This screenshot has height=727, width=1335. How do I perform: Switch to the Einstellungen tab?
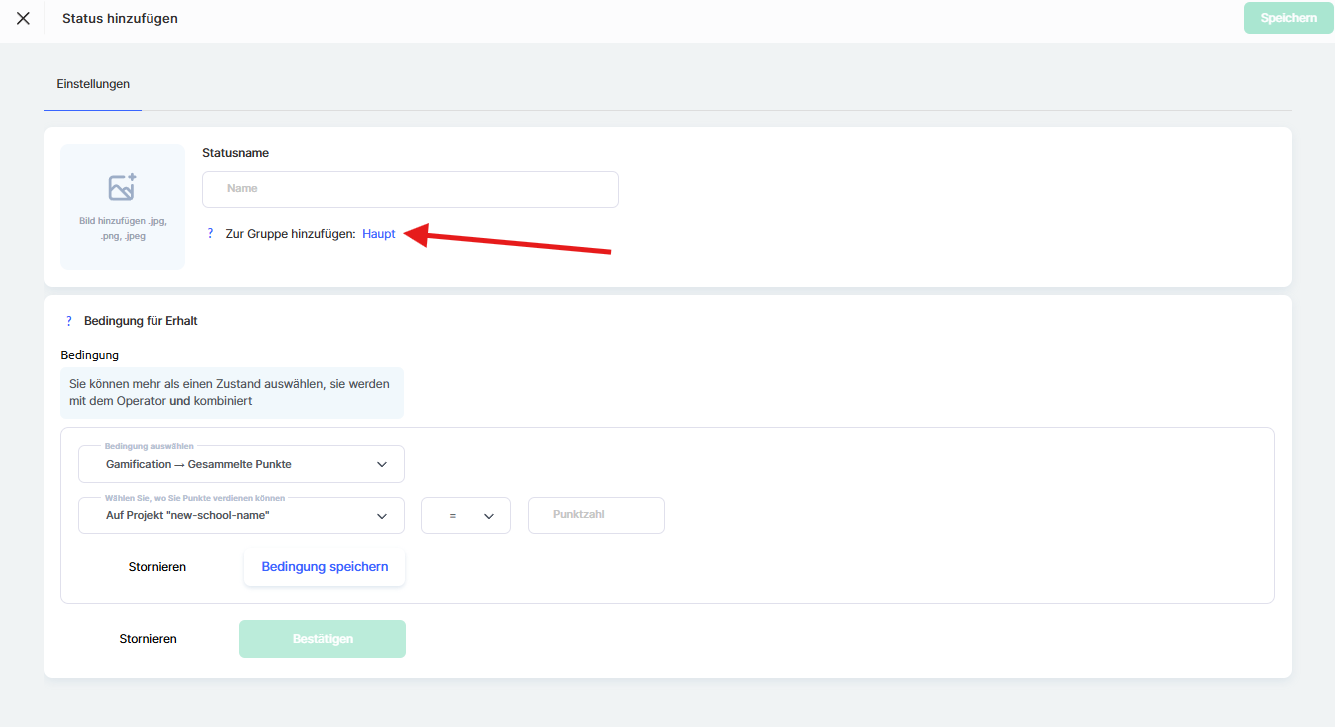click(93, 84)
